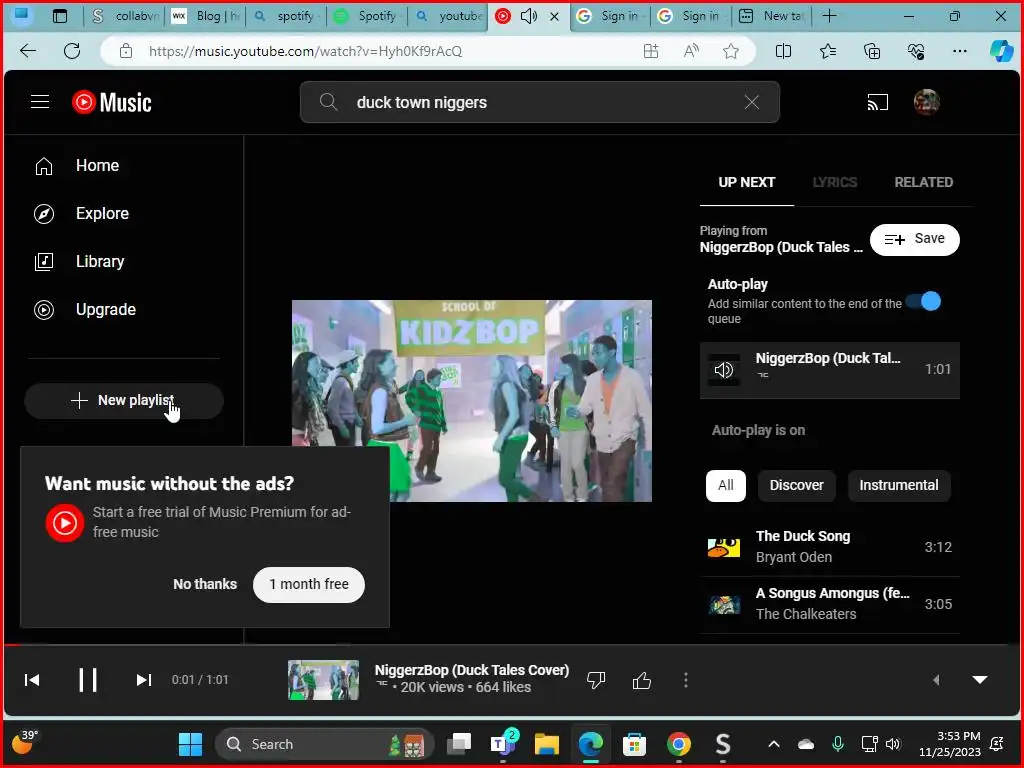Click the browser address bar URL
Screen dimensions: 1024x768
pos(305,51)
